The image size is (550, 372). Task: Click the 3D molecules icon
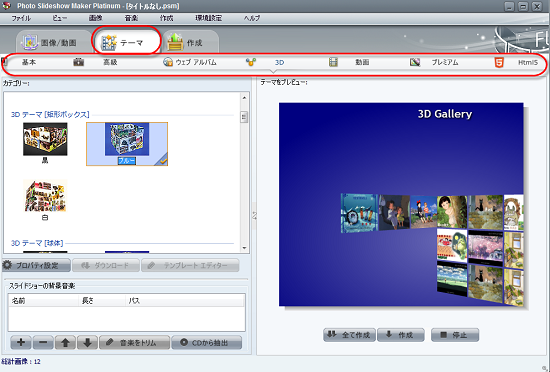coord(251,62)
